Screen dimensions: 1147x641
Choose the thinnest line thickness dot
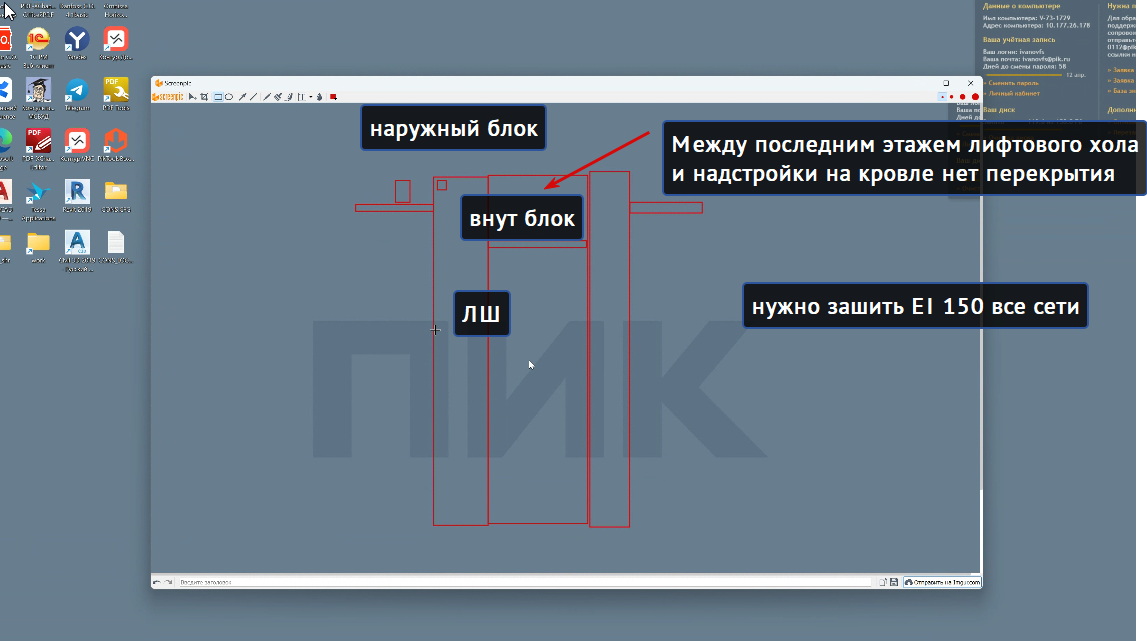(x=942, y=97)
